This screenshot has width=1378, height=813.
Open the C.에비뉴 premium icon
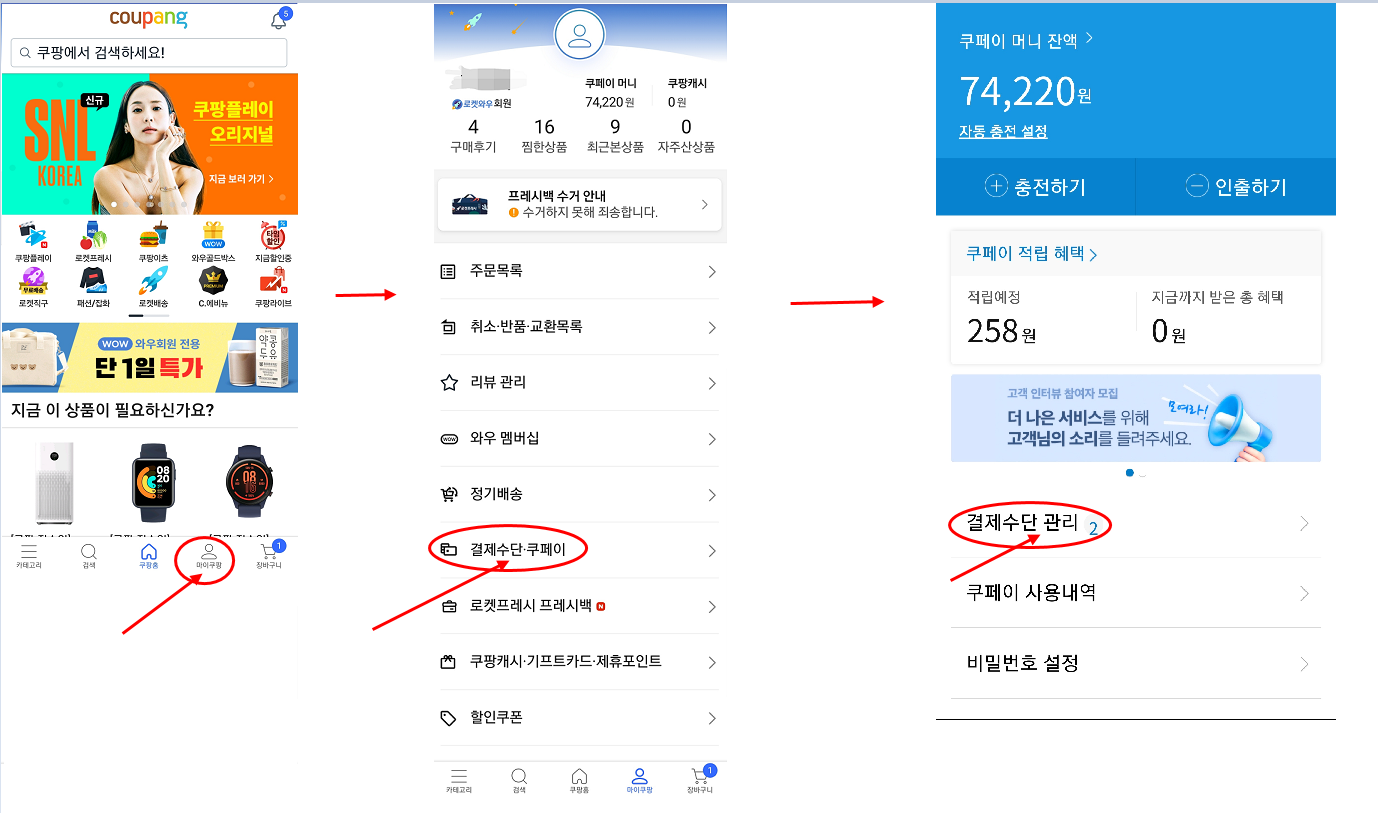213,287
